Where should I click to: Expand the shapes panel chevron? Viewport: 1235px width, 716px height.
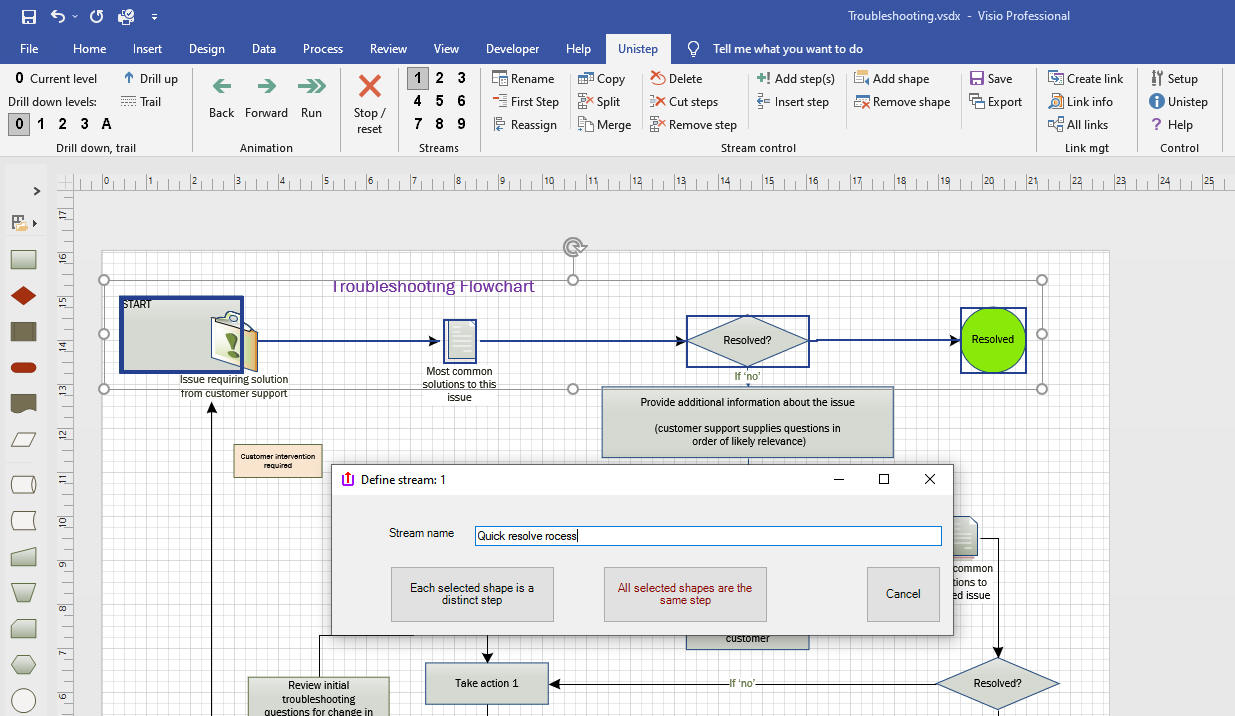[37, 191]
